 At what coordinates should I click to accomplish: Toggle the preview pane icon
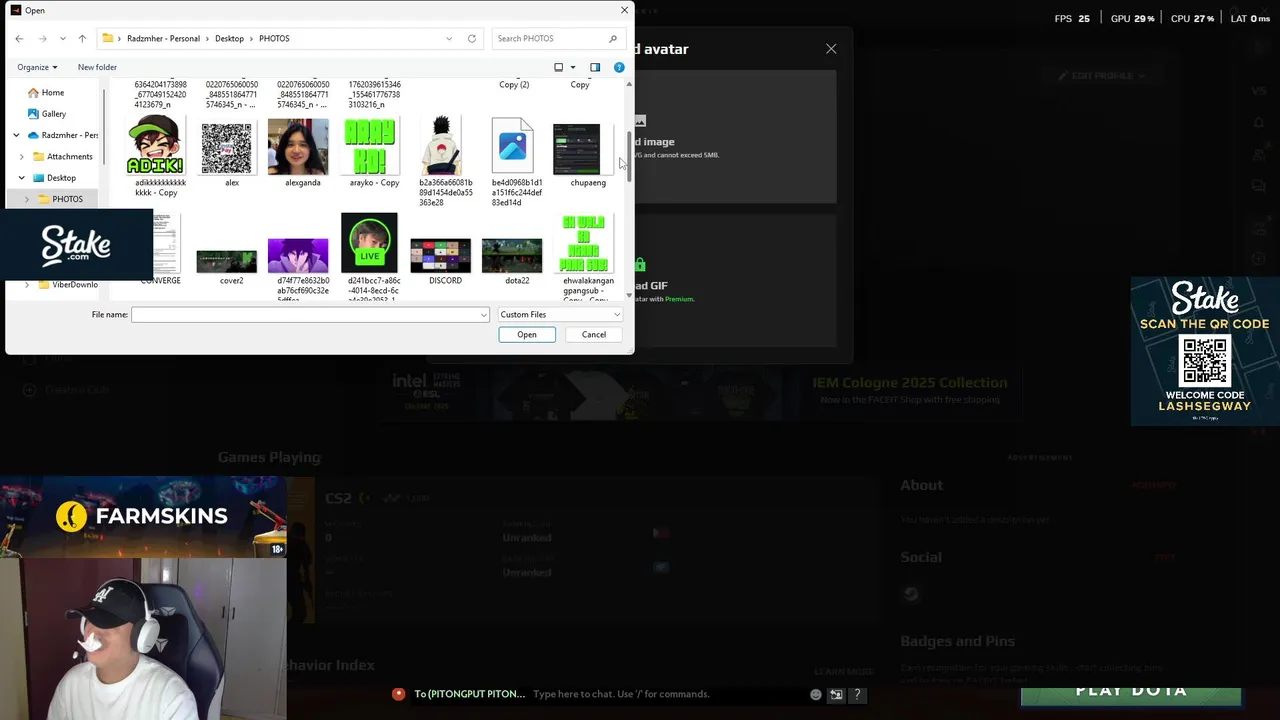pos(595,67)
